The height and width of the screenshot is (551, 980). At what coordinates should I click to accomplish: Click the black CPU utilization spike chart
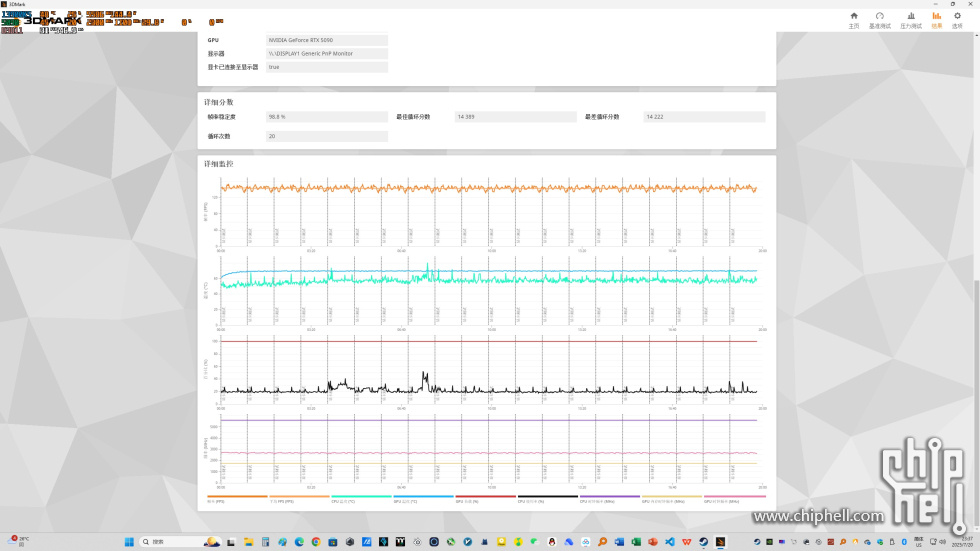489,370
